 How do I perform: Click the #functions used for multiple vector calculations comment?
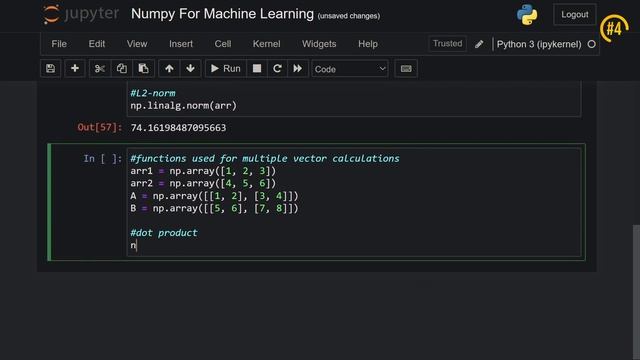(x=265, y=158)
